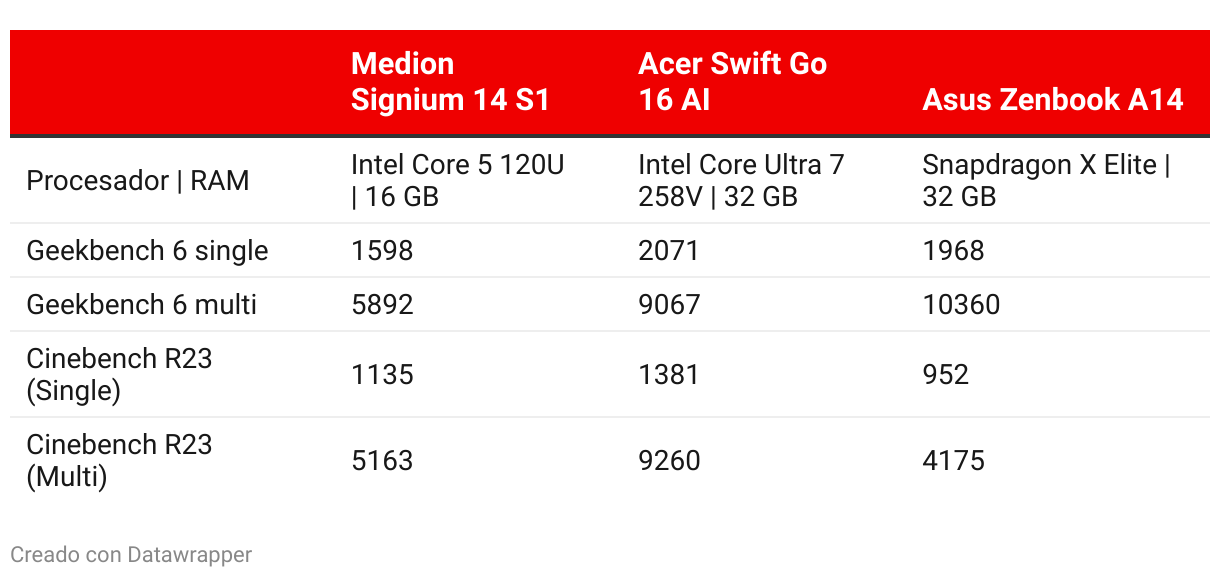Click the Geekbench 6 multi row label
Viewport: 1220px width, 578px height.
(x=141, y=304)
